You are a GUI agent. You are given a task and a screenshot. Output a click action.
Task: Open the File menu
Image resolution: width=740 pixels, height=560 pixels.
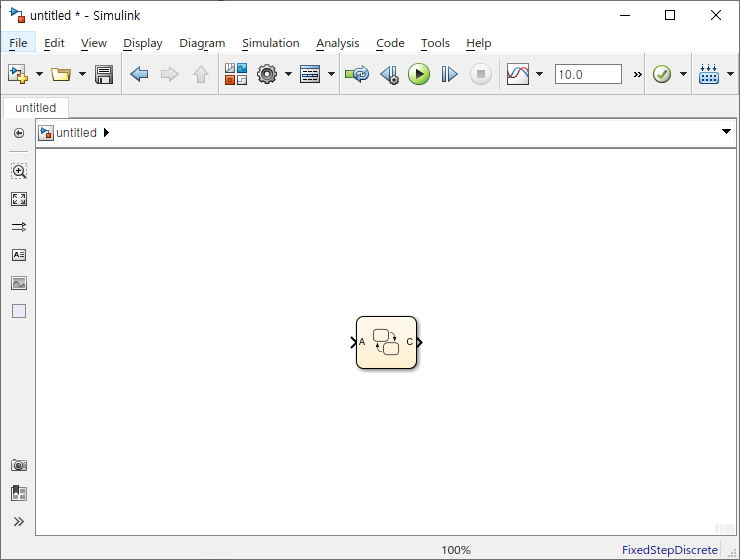[18, 43]
